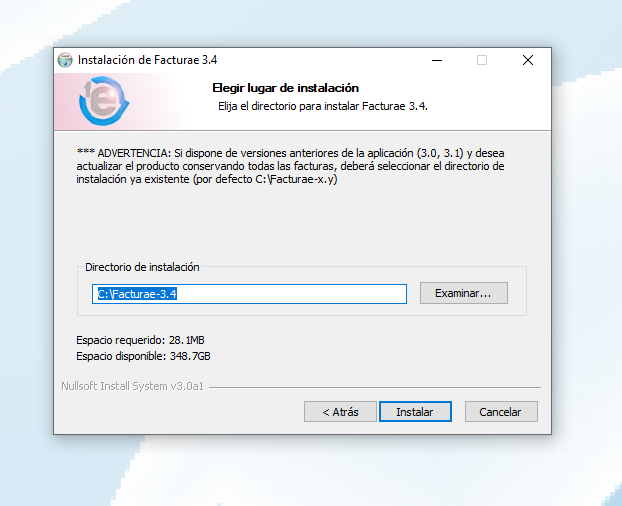Go back with the Atrás button
622x506 pixels.
point(340,412)
